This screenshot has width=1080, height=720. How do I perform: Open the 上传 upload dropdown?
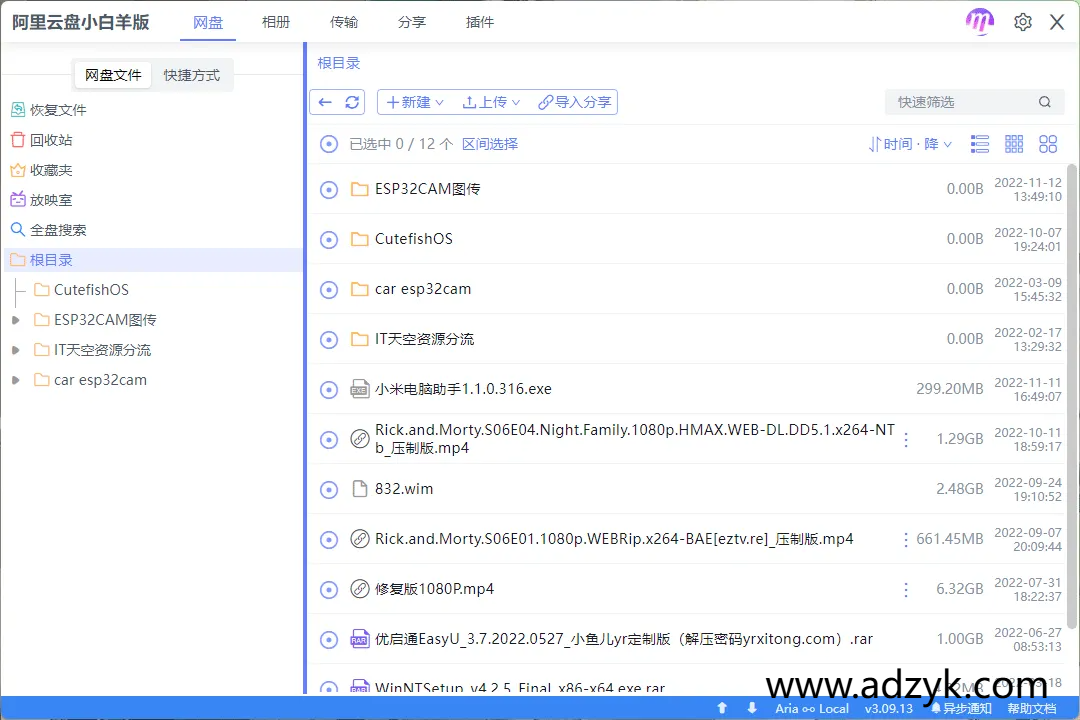(490, 101)
